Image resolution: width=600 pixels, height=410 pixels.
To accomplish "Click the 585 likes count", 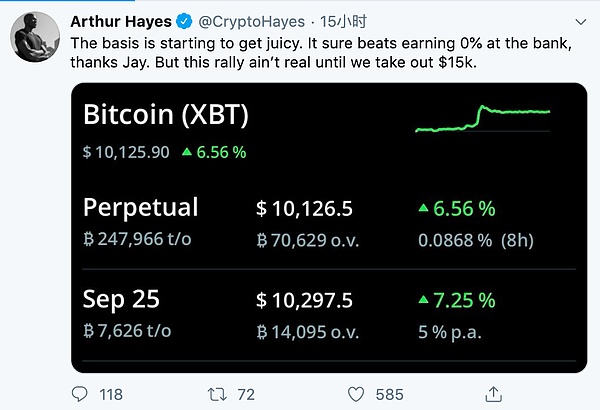I will click(387, 393).
